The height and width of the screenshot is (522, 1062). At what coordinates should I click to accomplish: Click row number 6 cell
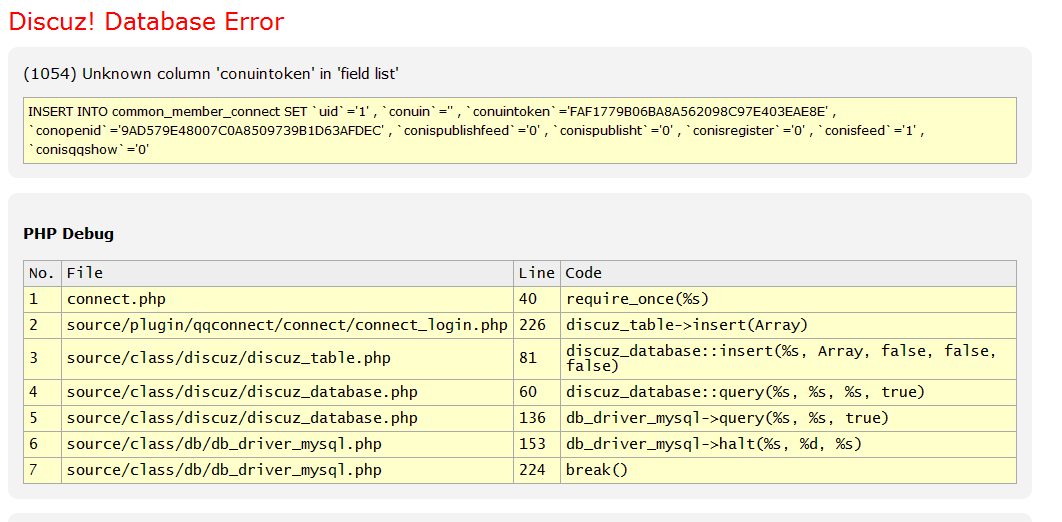pyautogui.click(x=42, y=444)
